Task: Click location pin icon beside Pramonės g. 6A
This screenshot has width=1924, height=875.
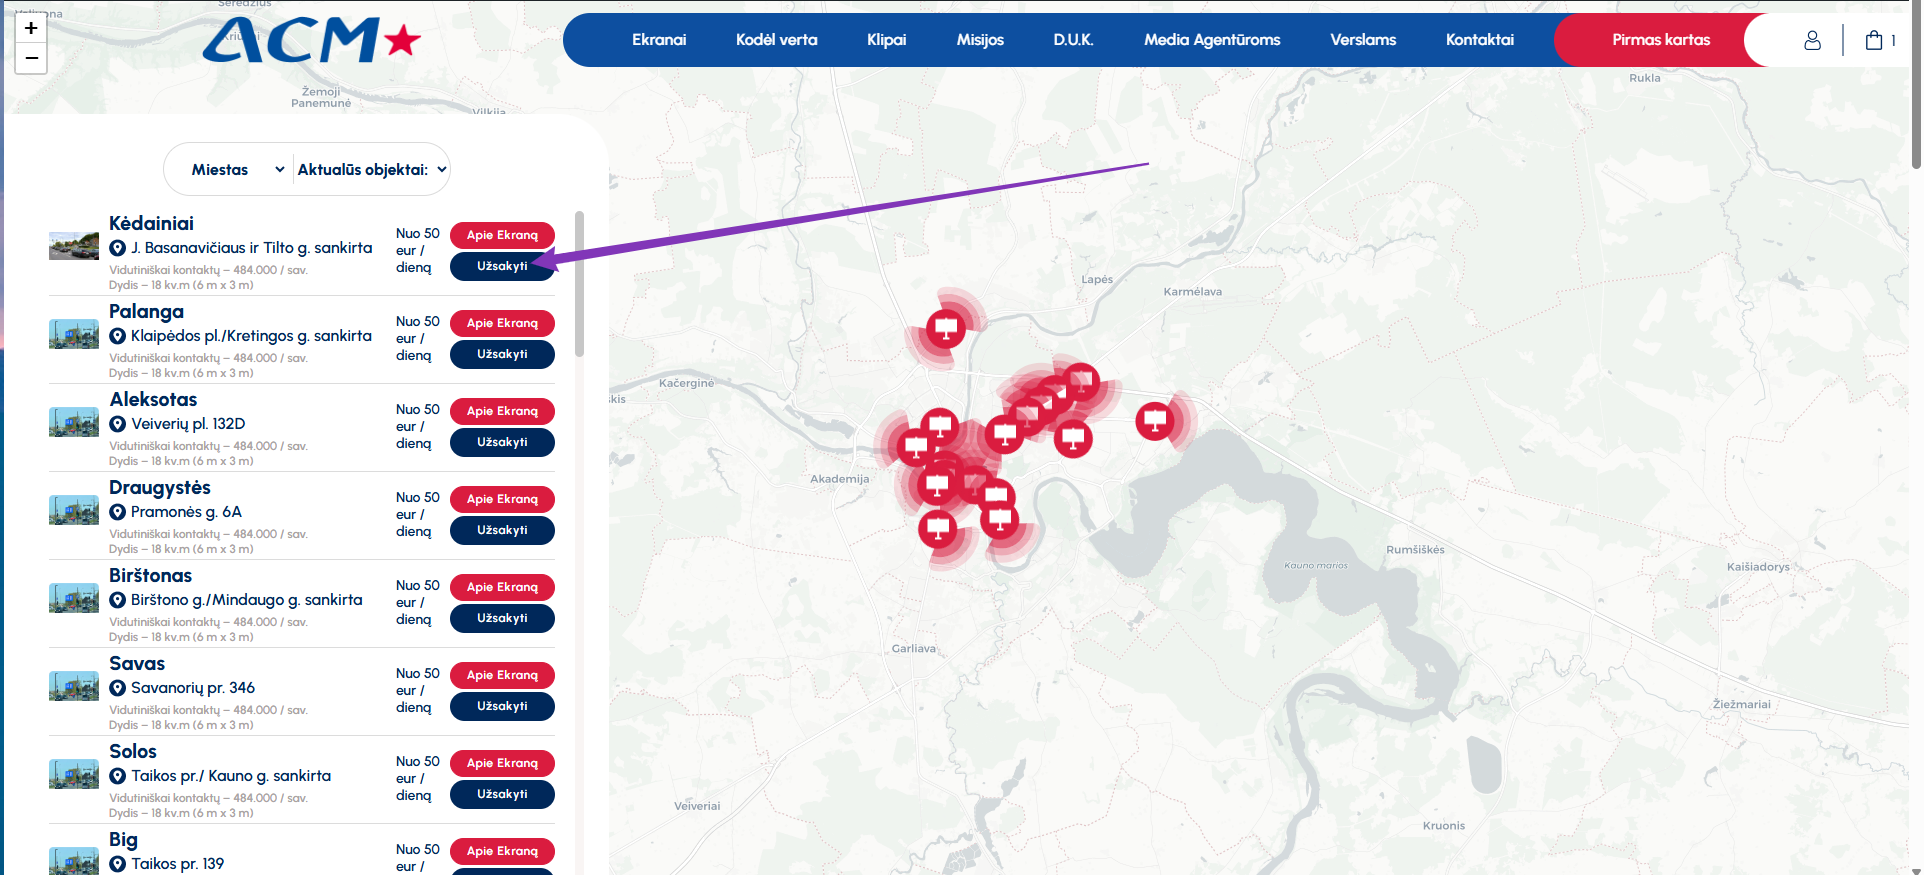Action: pos(118,512)
